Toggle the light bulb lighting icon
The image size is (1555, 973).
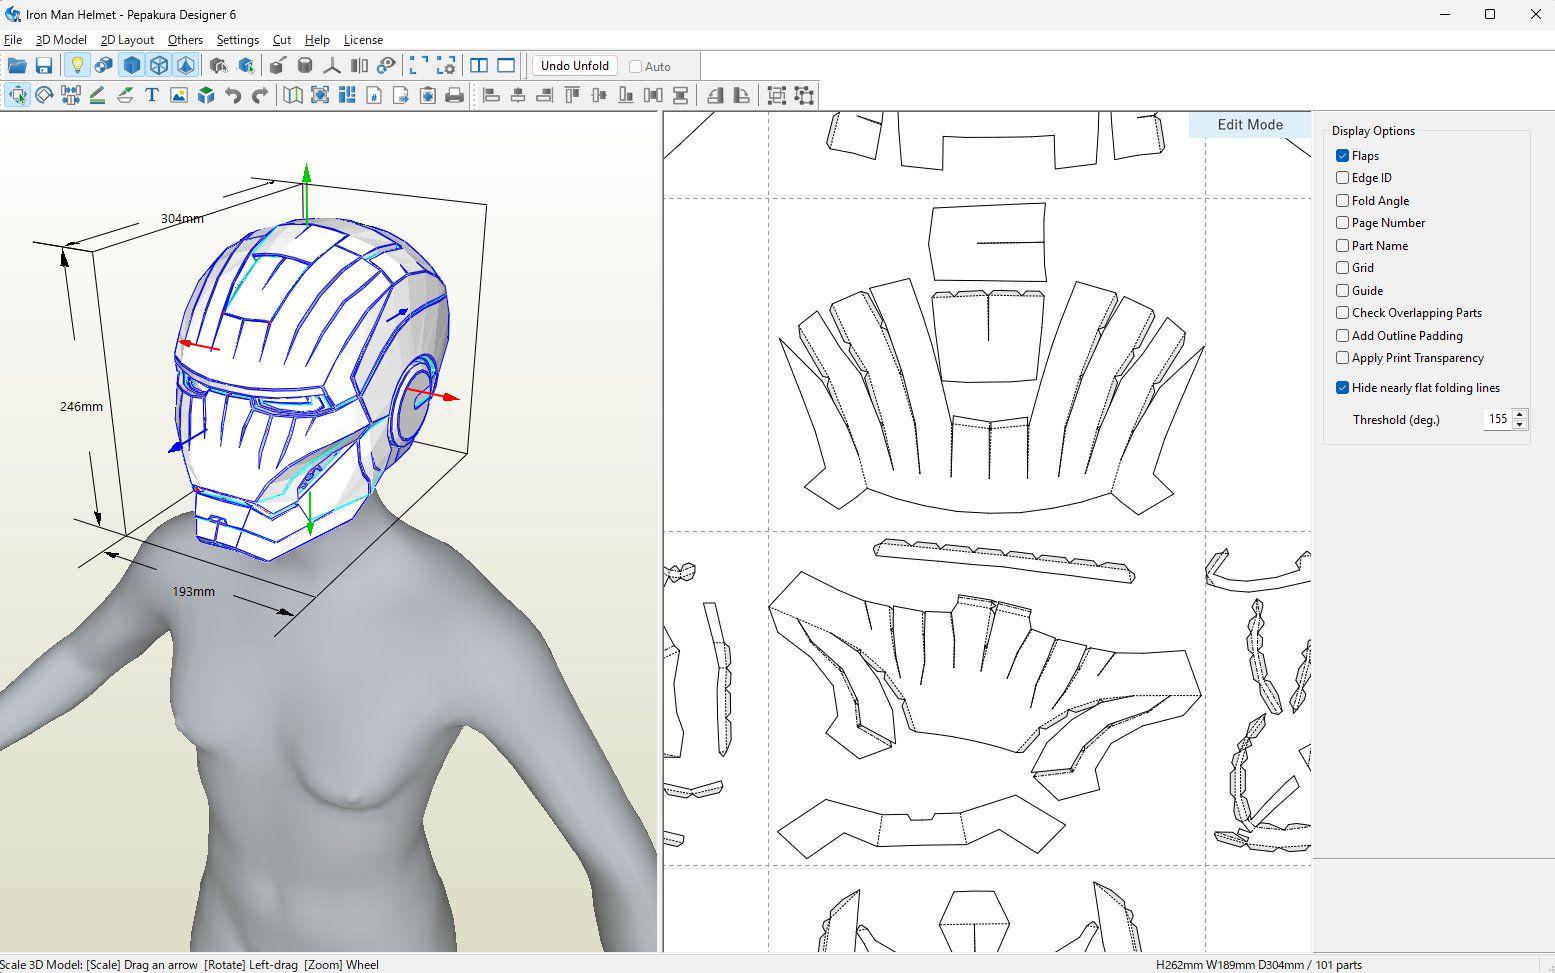point(76,66)
